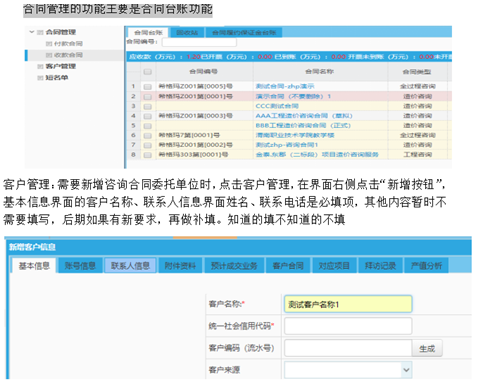This screenshot has height=392, width=485.
Task: Switch to the 联系人信息 tab
Action: (x=130, y=266)
